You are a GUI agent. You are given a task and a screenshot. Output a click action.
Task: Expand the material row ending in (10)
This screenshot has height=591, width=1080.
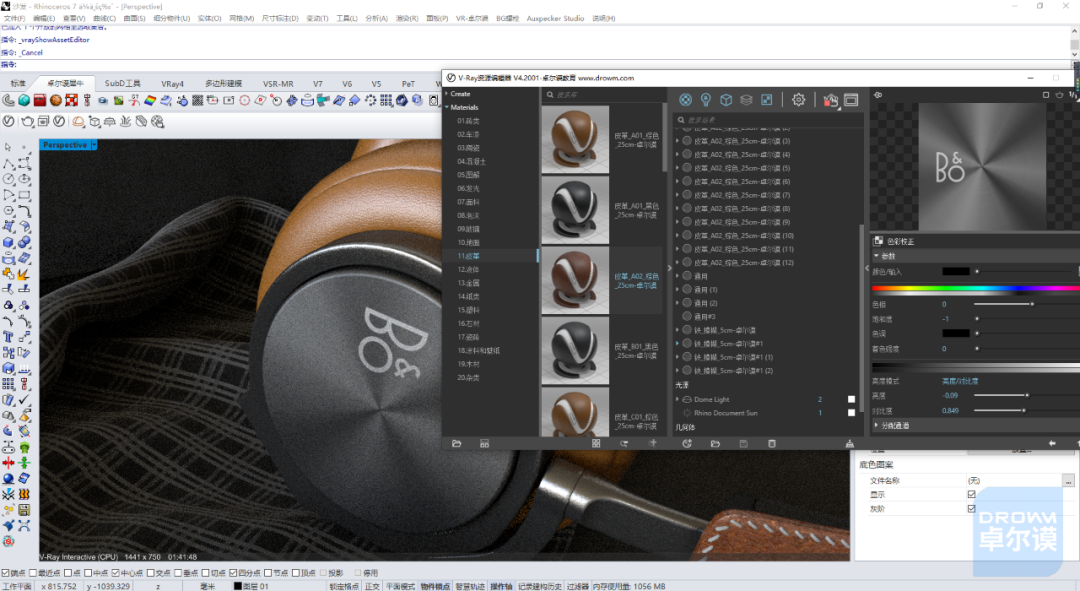click(677, 236)
